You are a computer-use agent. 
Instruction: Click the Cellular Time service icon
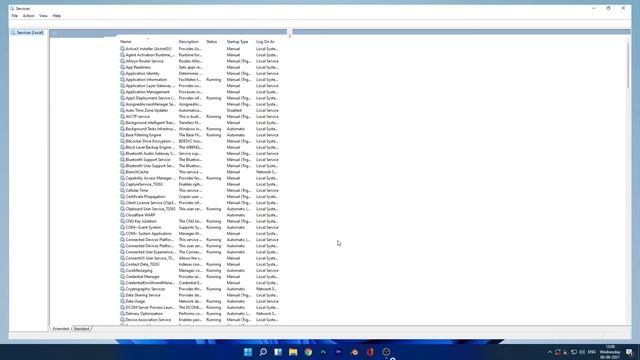click(x=122, y=190)
